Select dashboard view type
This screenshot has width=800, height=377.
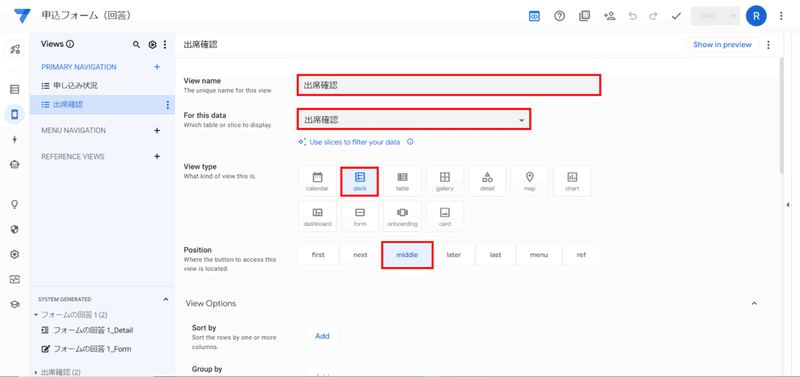point(317,217)
